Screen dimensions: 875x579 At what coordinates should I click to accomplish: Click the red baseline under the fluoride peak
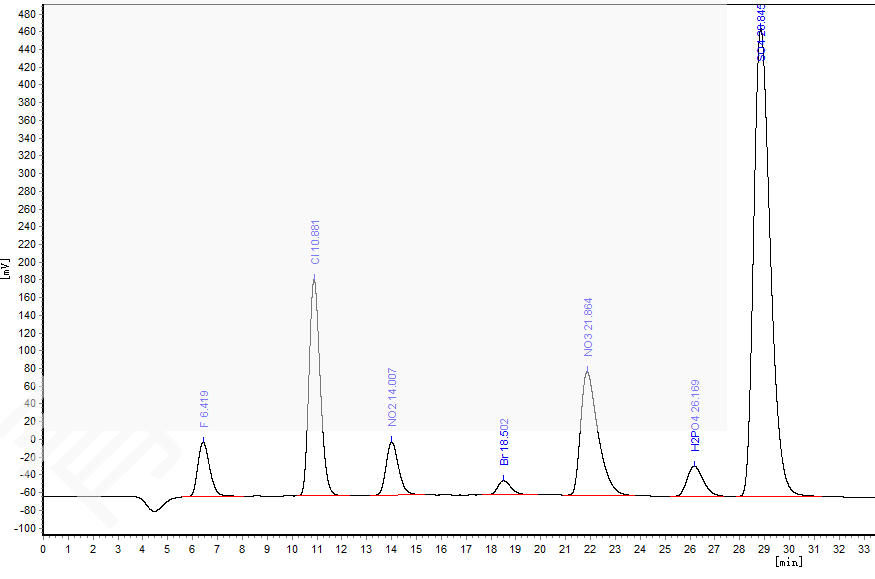204,496
